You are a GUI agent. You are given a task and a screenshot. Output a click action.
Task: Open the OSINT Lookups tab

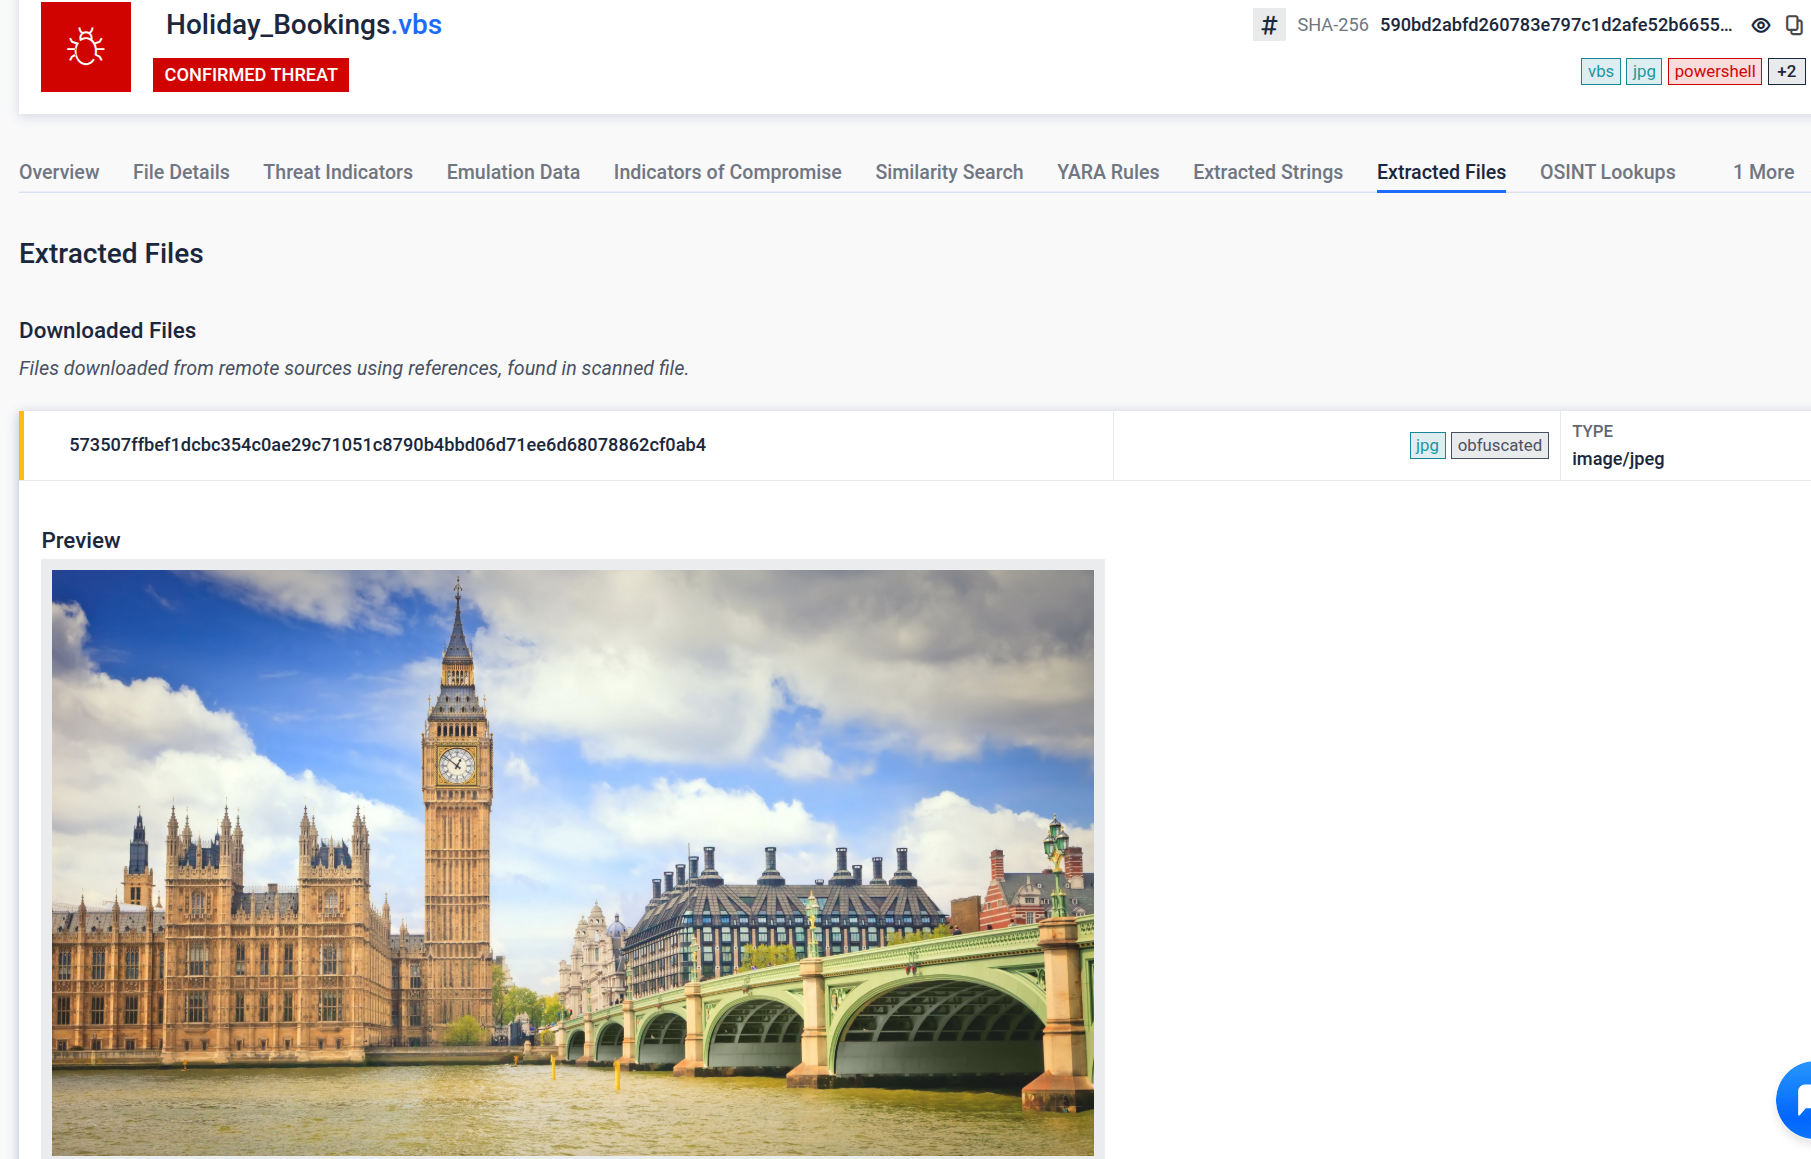pos(1607,172)
